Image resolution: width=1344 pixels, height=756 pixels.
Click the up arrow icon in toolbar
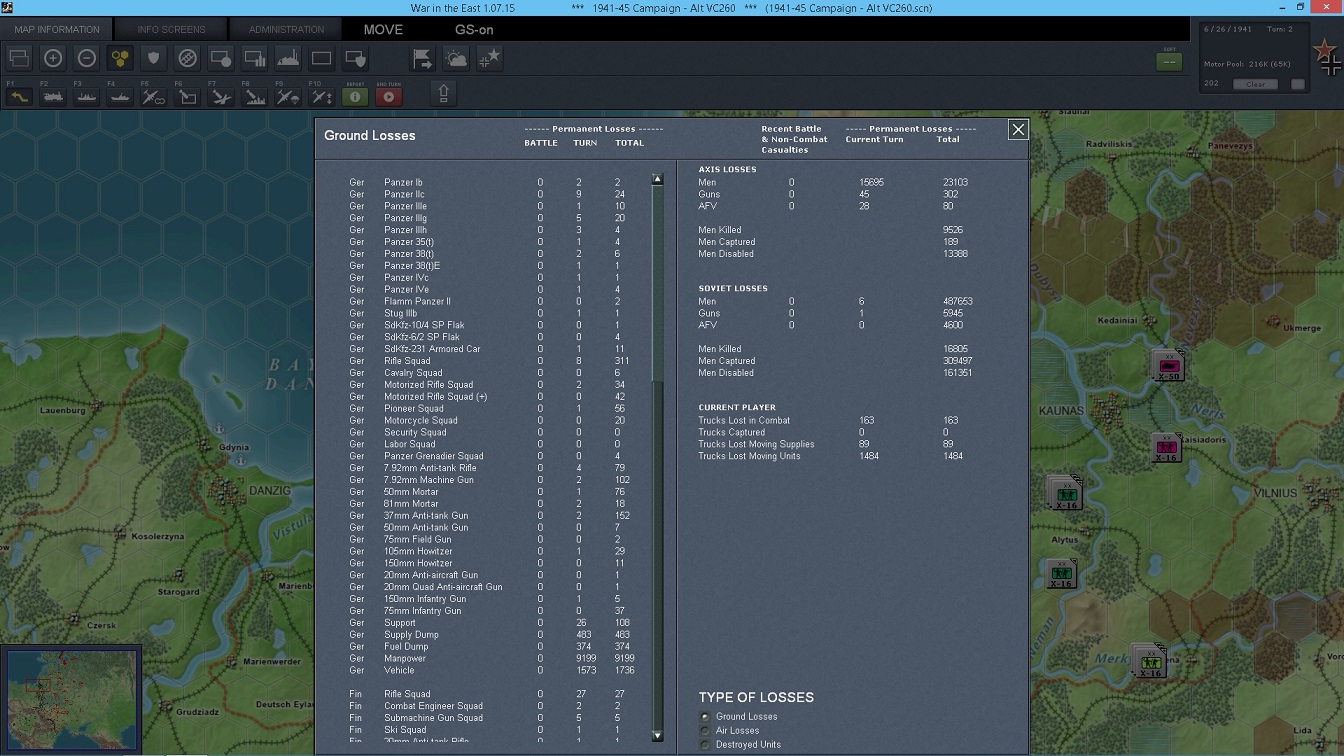click(443, 93)
